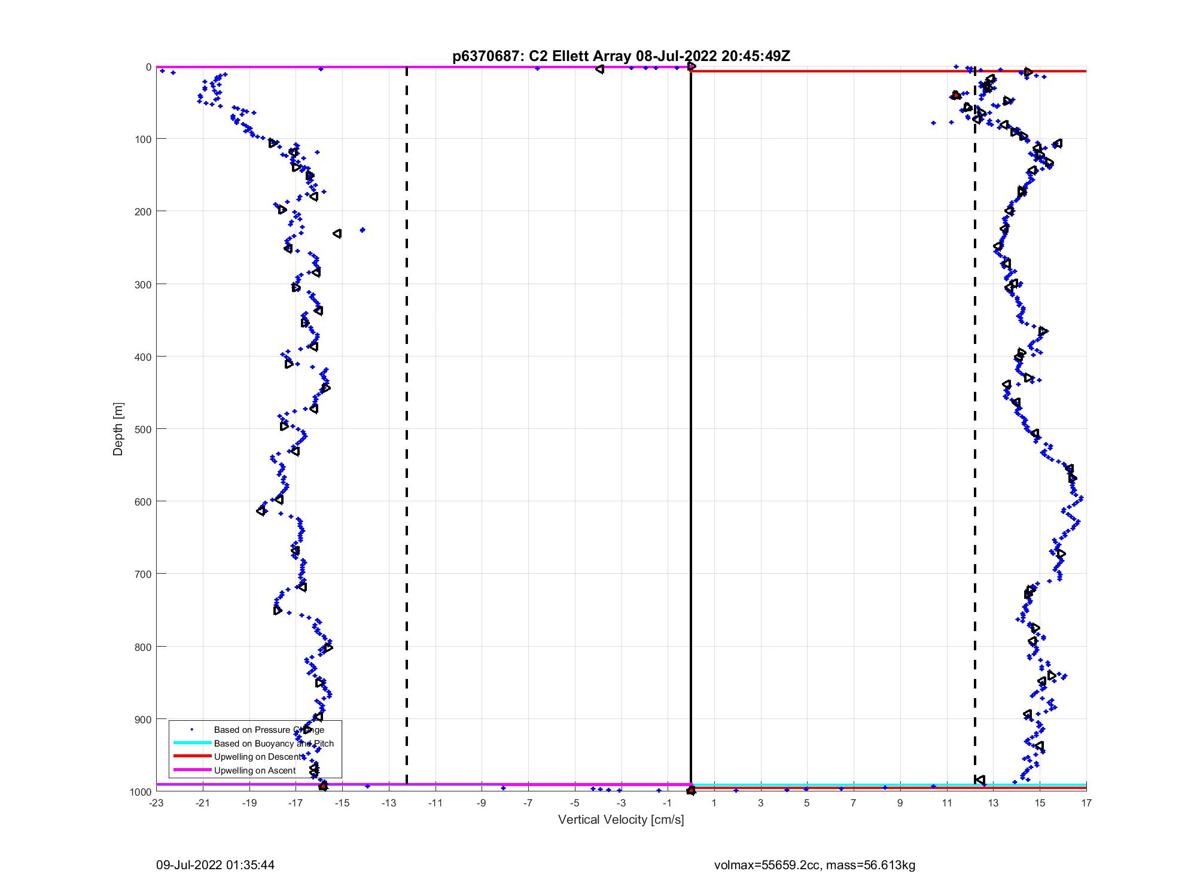Click positive velocity tick label '3'
This screenshot has width=1200, height=889.
pos(761,802)
